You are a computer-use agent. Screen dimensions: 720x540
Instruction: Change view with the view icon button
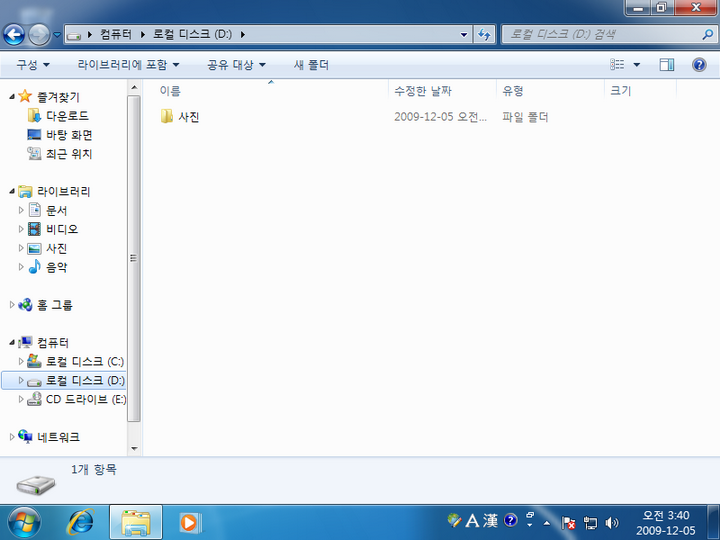click(x=617, y=65)
